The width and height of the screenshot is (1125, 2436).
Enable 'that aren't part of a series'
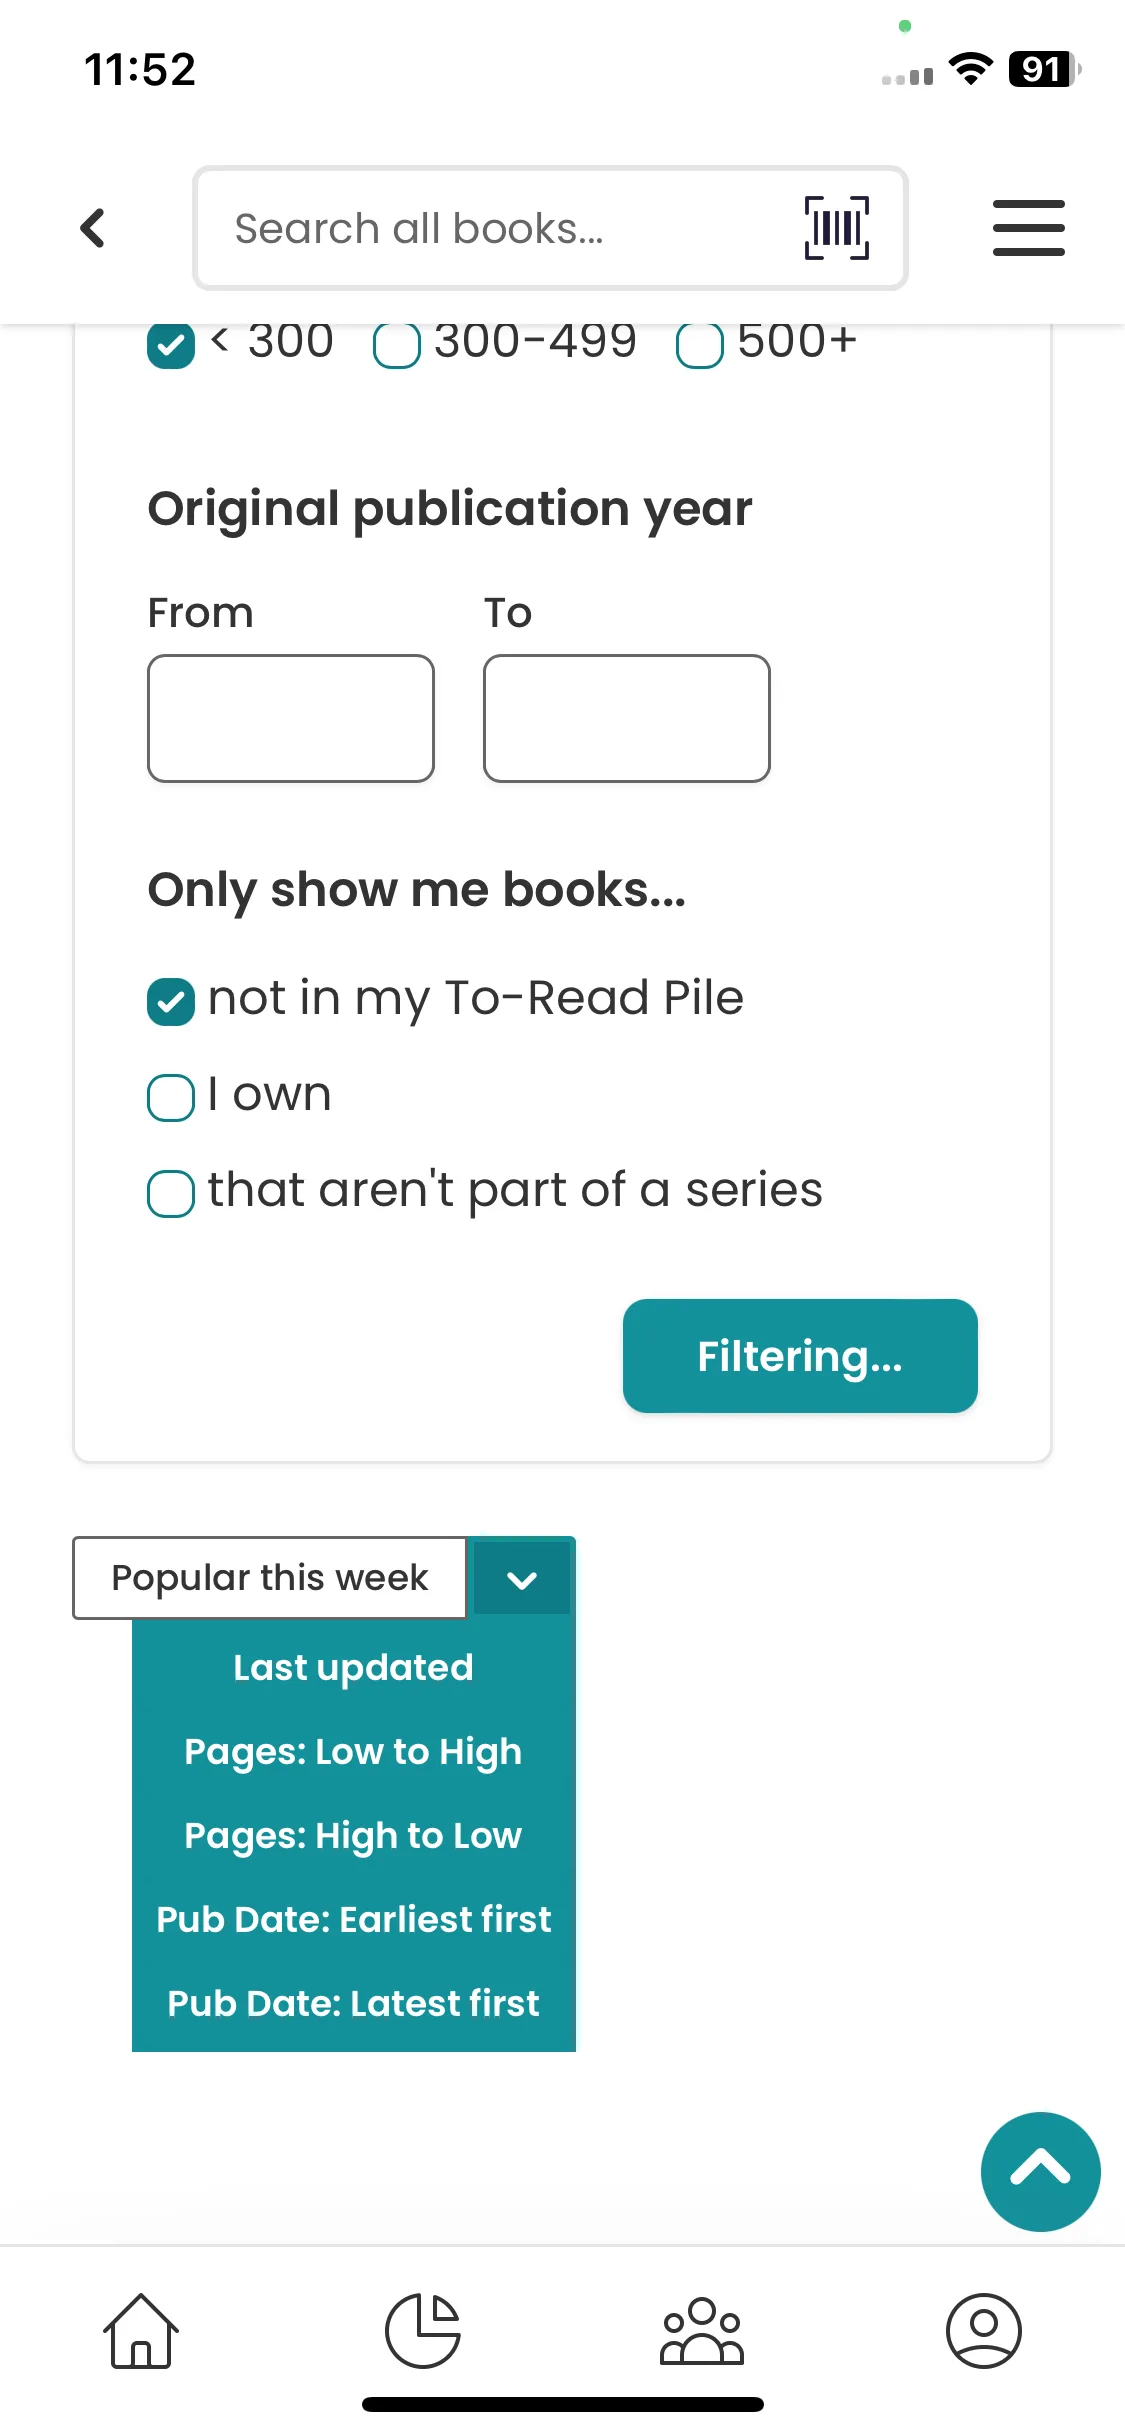(x=171, y=1194)
